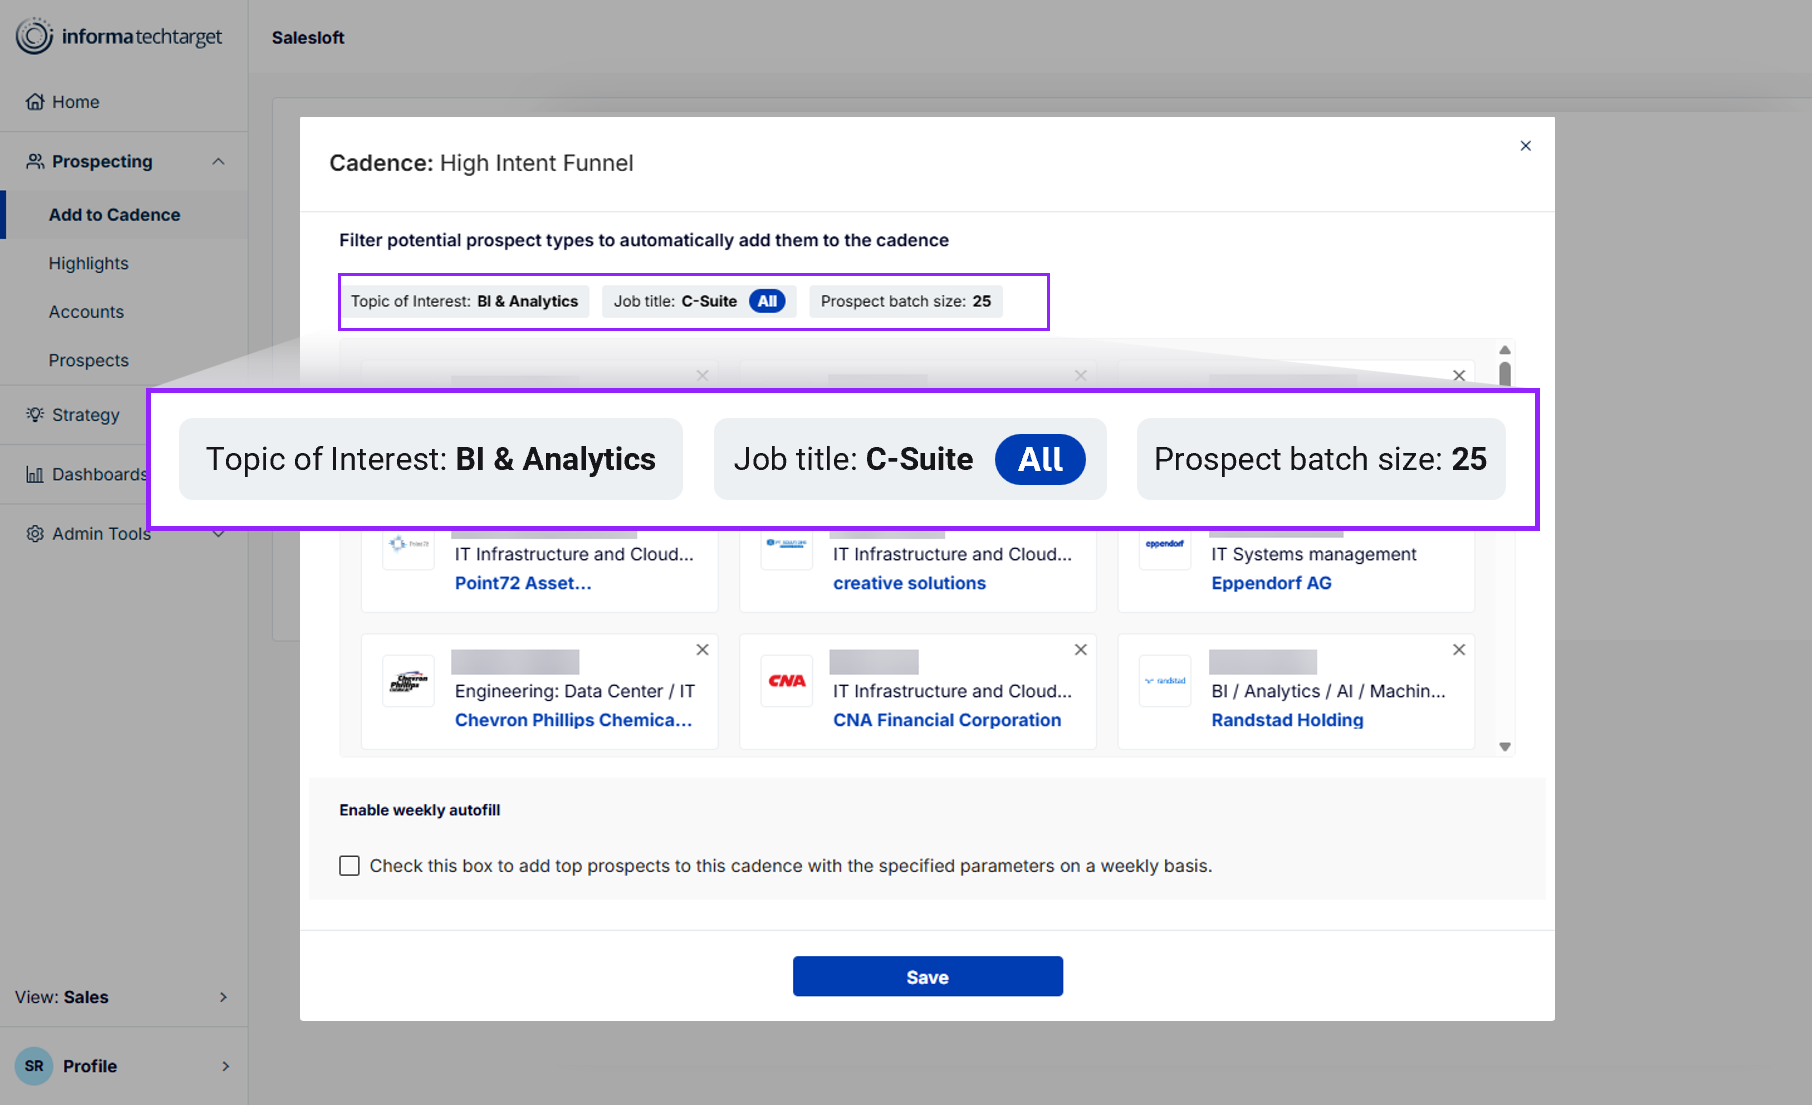Click the Dashboards chart icon
The width and height of the screenshot is (1812, 1105).
click(35, 475)
